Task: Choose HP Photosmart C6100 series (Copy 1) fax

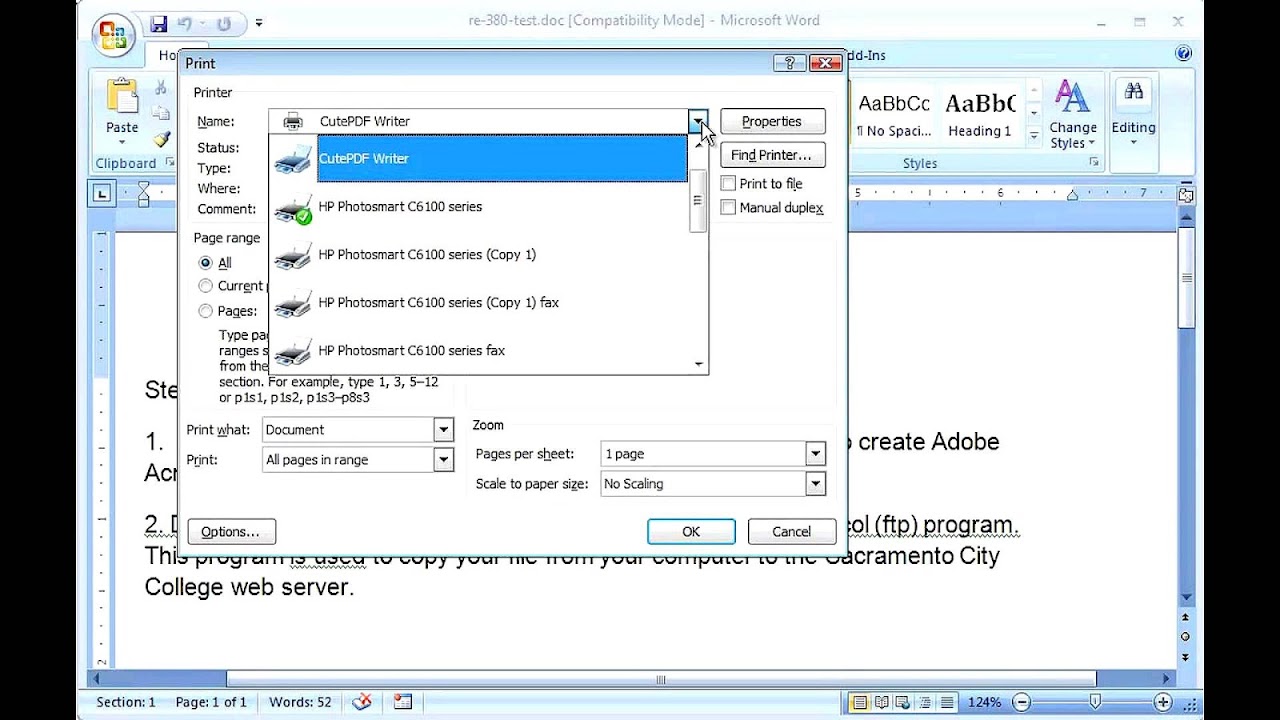Action: point(480,303)
